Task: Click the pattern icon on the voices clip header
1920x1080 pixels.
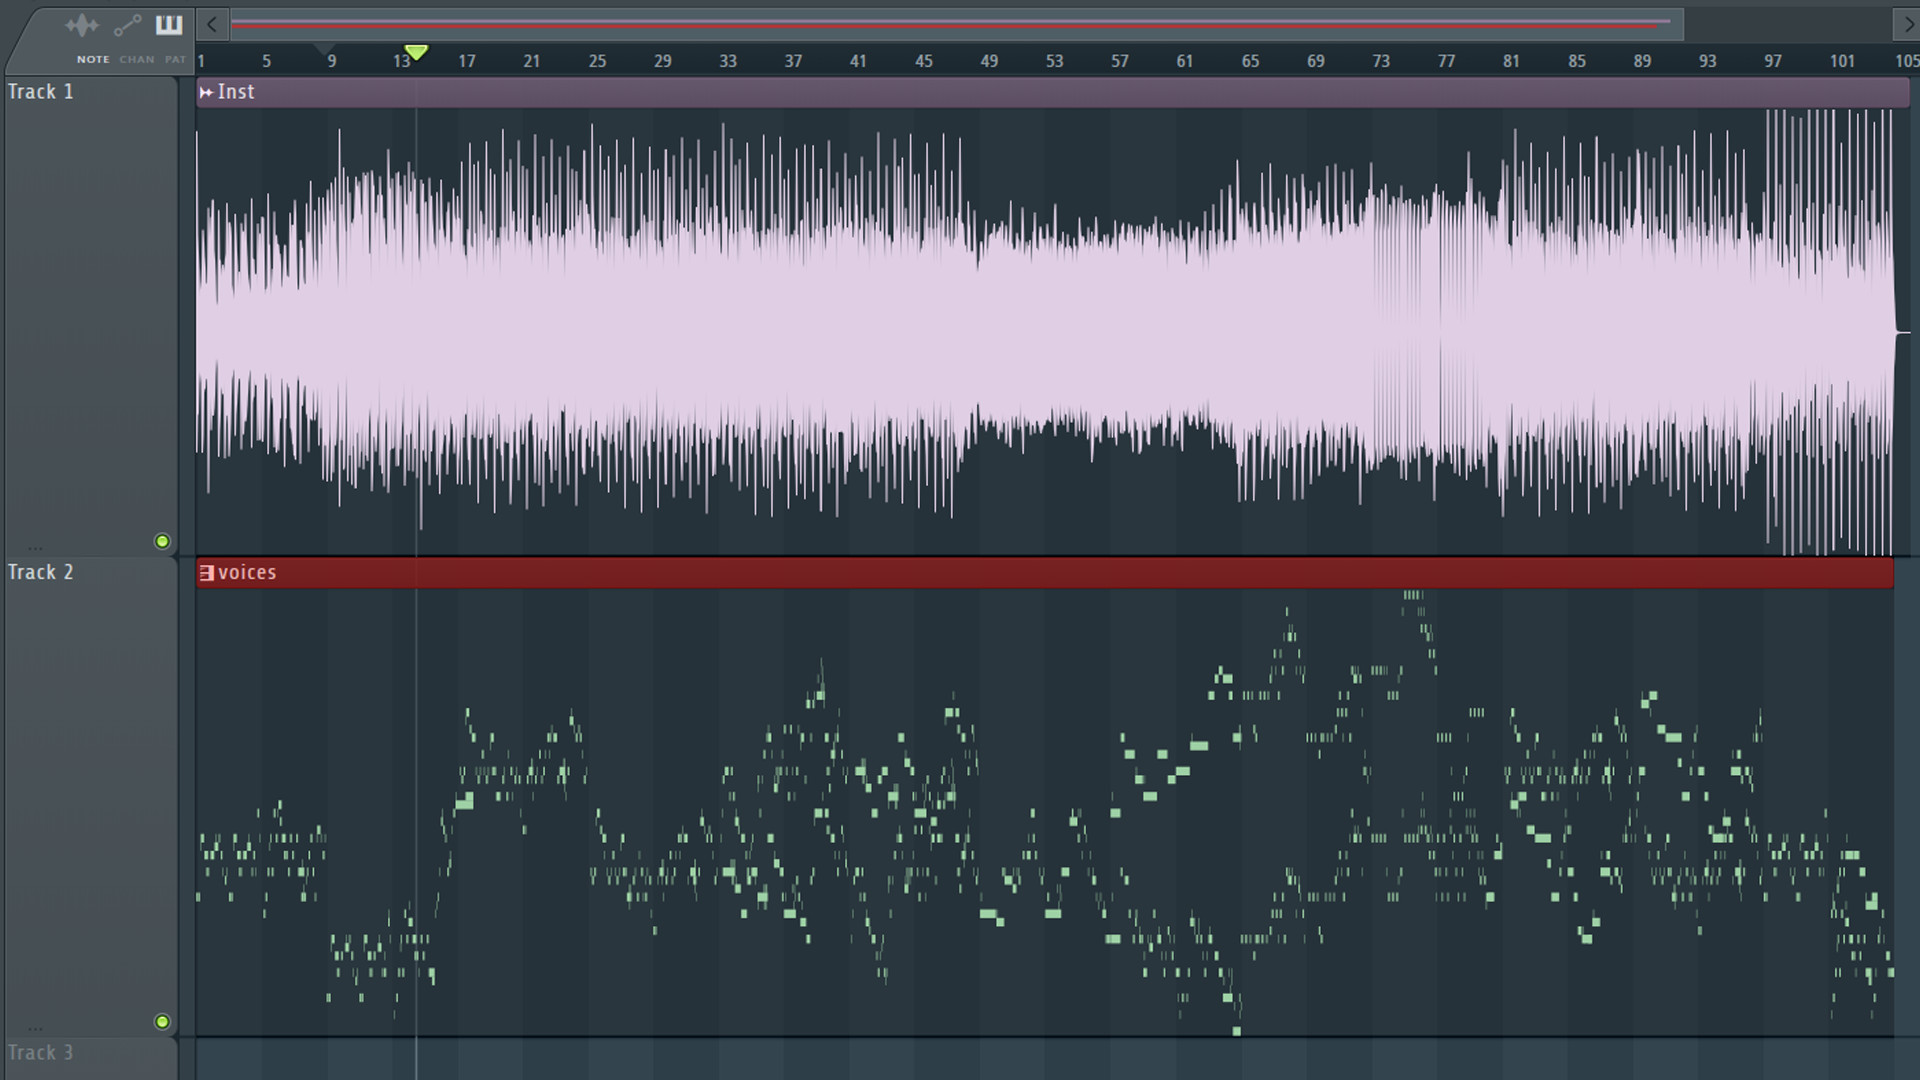Action: (206, 573)
